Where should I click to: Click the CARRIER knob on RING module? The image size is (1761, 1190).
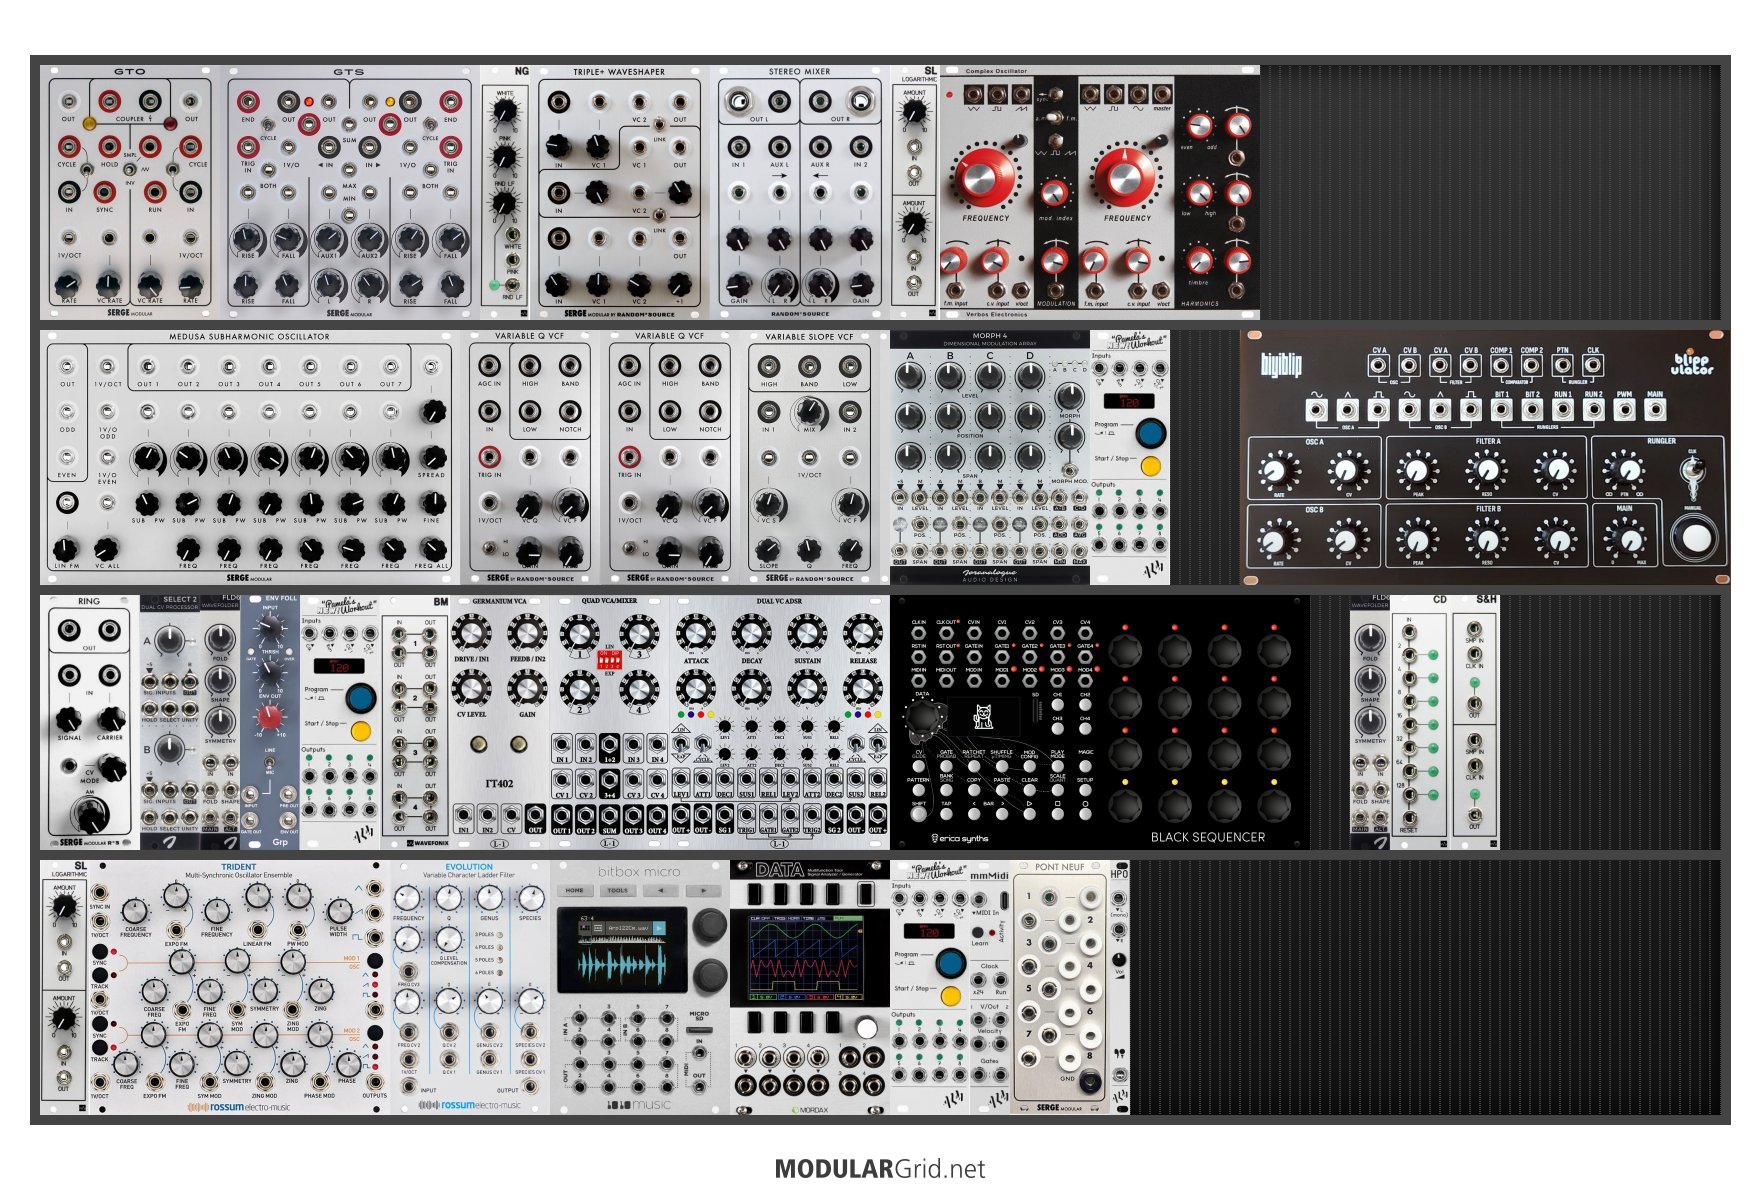pos(111,718)
